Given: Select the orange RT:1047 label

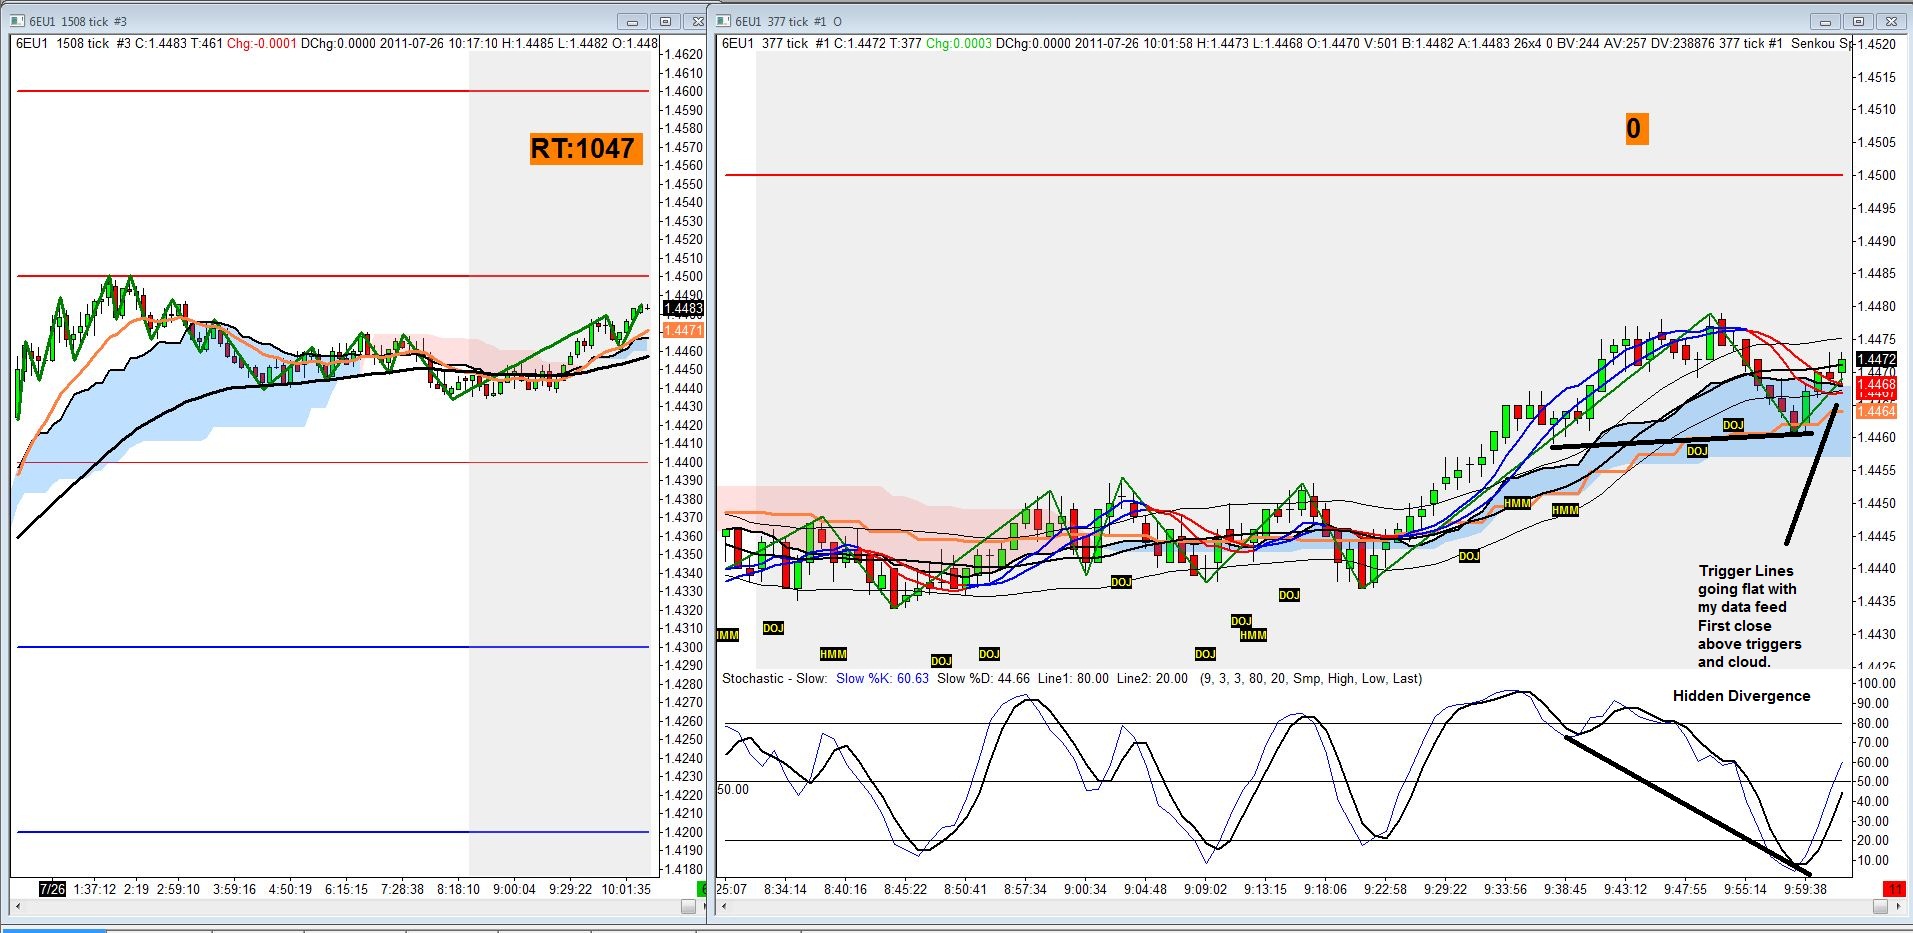Looking at the screenshot, I should pos(585,148).
